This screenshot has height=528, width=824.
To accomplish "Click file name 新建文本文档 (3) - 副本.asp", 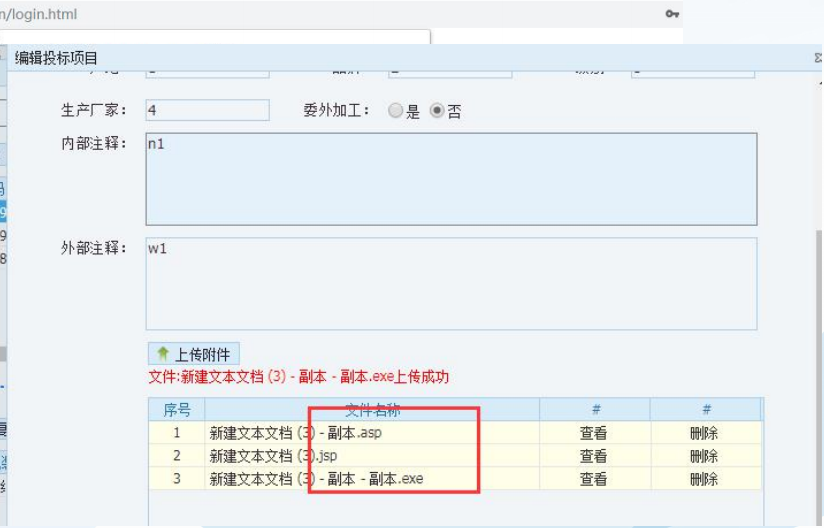I will (295, 433).
